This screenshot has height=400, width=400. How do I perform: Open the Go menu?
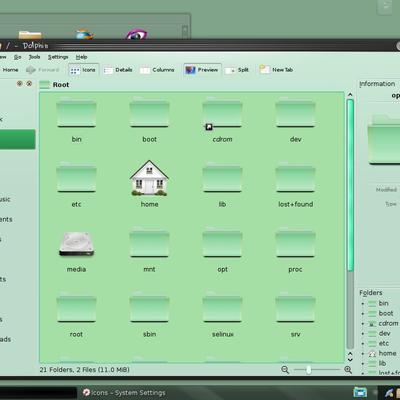click(x=17, y=57)
